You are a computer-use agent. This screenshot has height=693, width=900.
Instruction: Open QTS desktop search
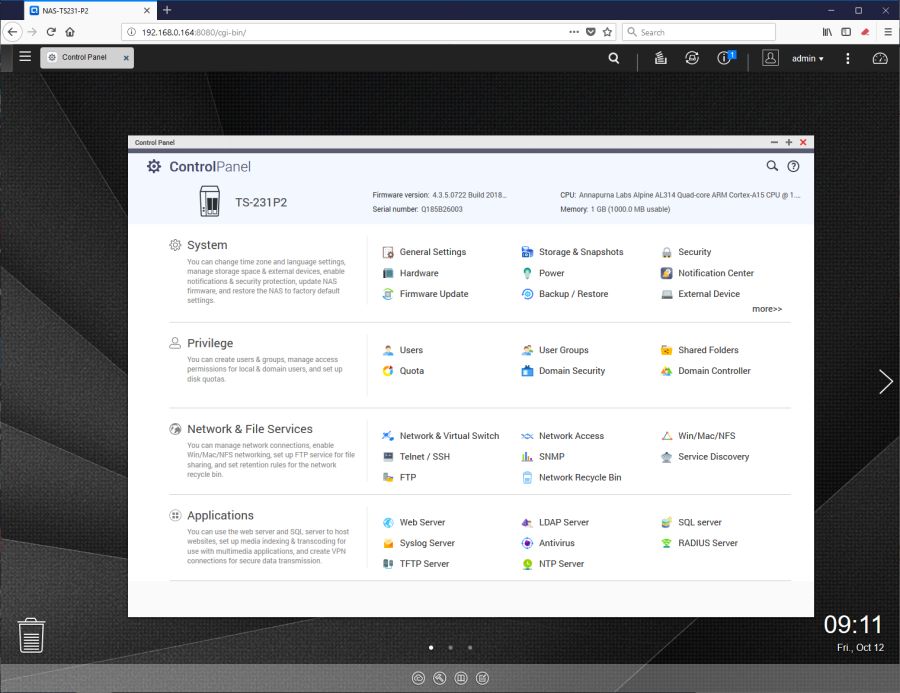(614, 58)
